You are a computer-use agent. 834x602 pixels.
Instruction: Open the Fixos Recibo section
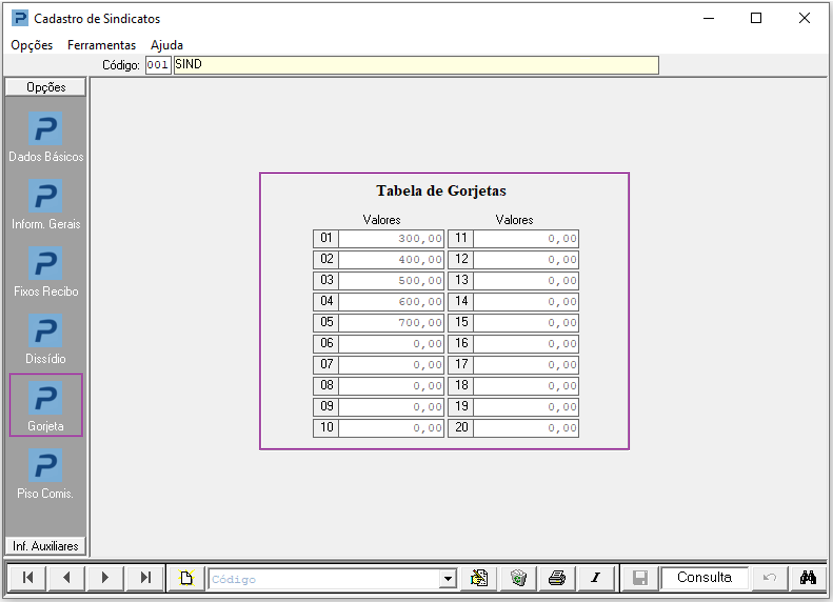click(46, 271)
